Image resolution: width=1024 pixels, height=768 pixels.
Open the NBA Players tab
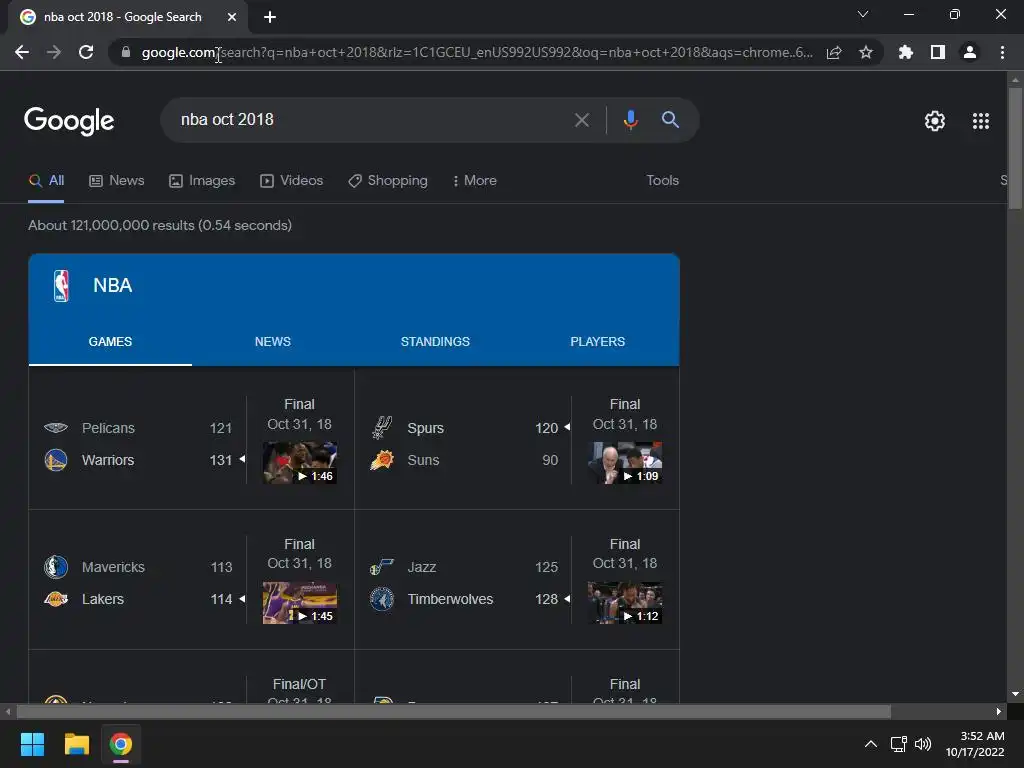pyautogui.click(x=598, y=342)
